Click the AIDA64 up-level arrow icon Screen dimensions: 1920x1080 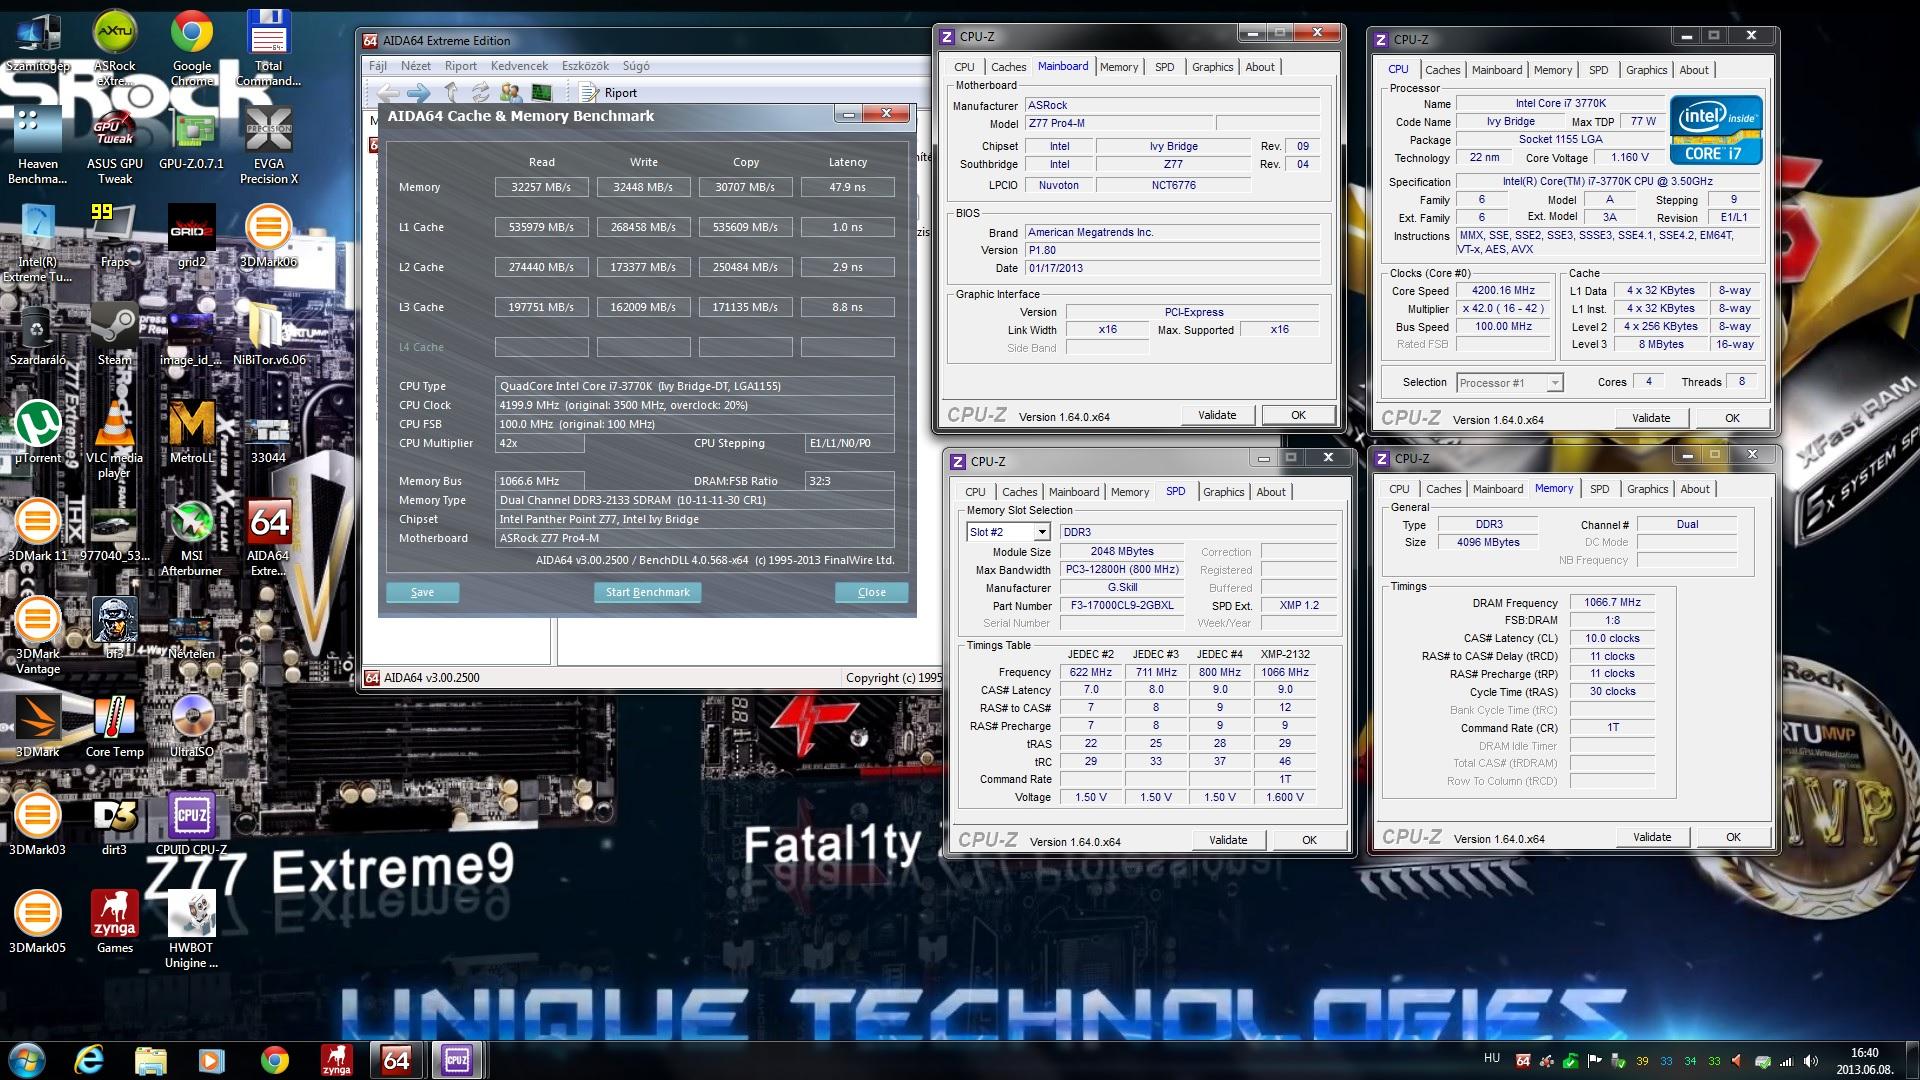pos(451,93)
